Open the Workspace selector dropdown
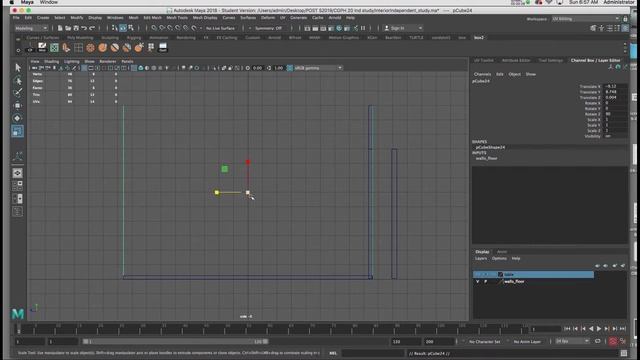This screenshot has width=640, height=360. (585, 19)
